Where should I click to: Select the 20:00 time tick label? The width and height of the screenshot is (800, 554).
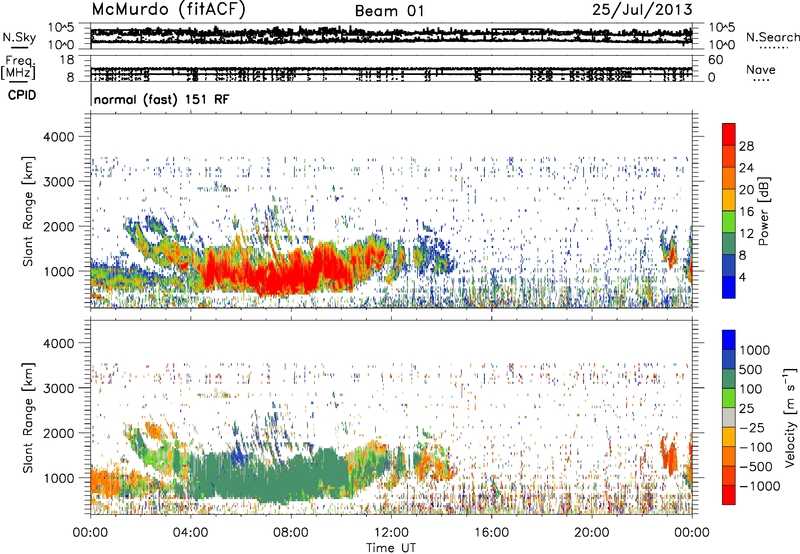[591, 533]
